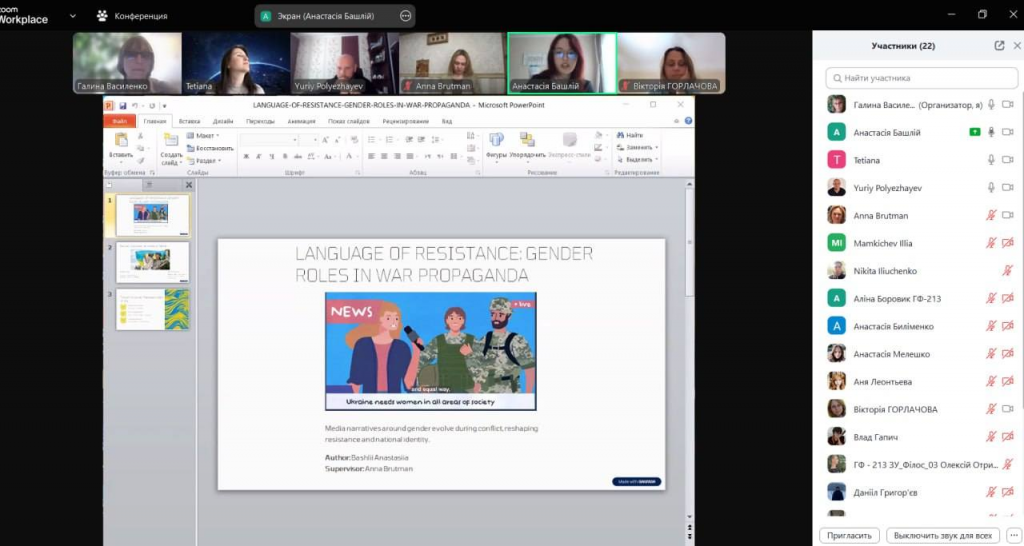The height and width of the screenshot is (546, 1024).
Task: Expand the Zoom Workplace dropdown arrow
Action: (72, 16)
